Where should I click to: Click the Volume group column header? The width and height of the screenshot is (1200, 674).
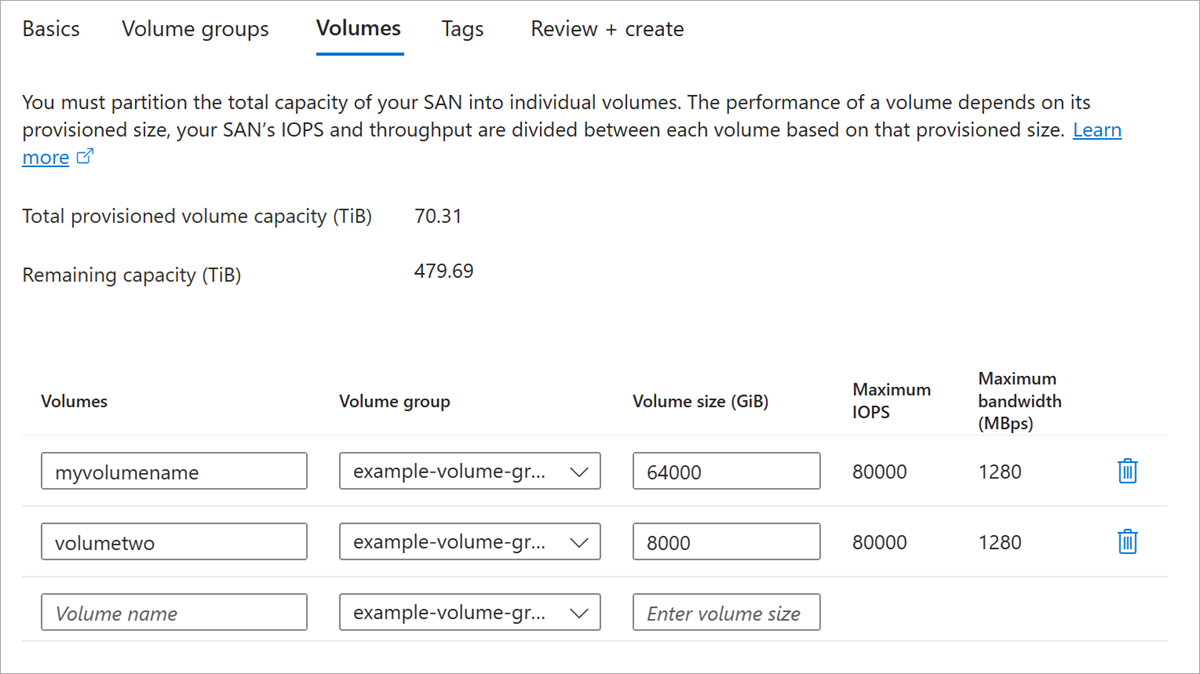(x=395, y=401)
